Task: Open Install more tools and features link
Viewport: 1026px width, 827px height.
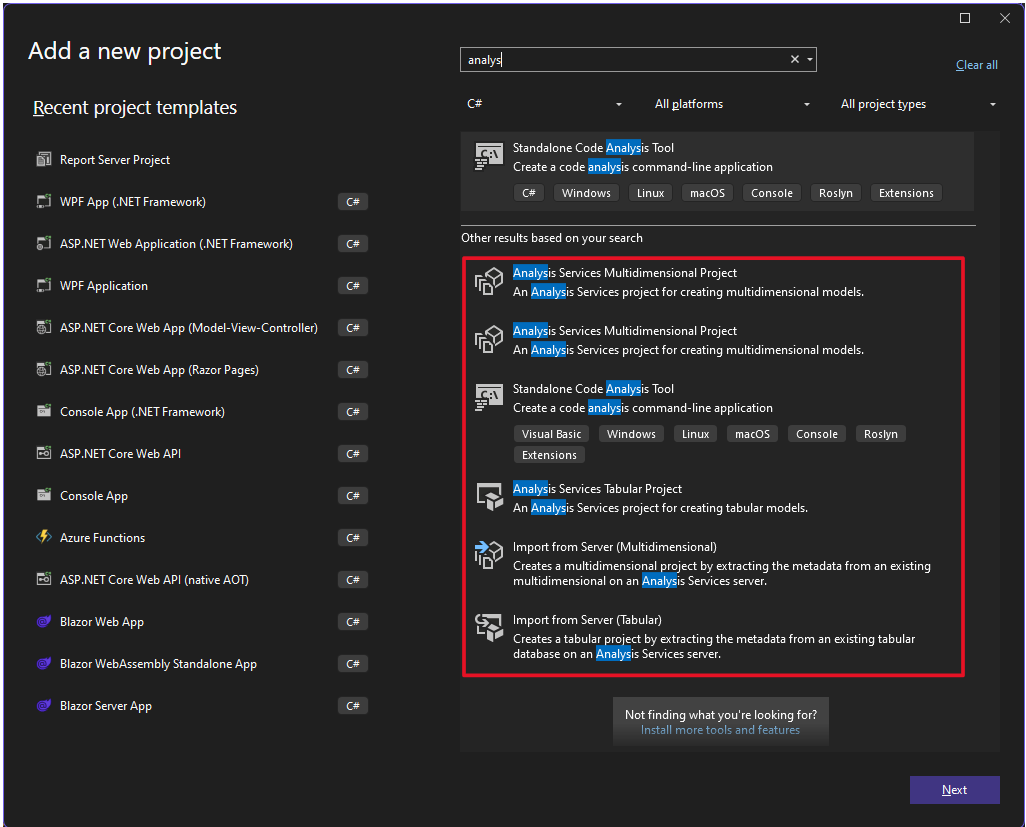Action: (720, 730)
